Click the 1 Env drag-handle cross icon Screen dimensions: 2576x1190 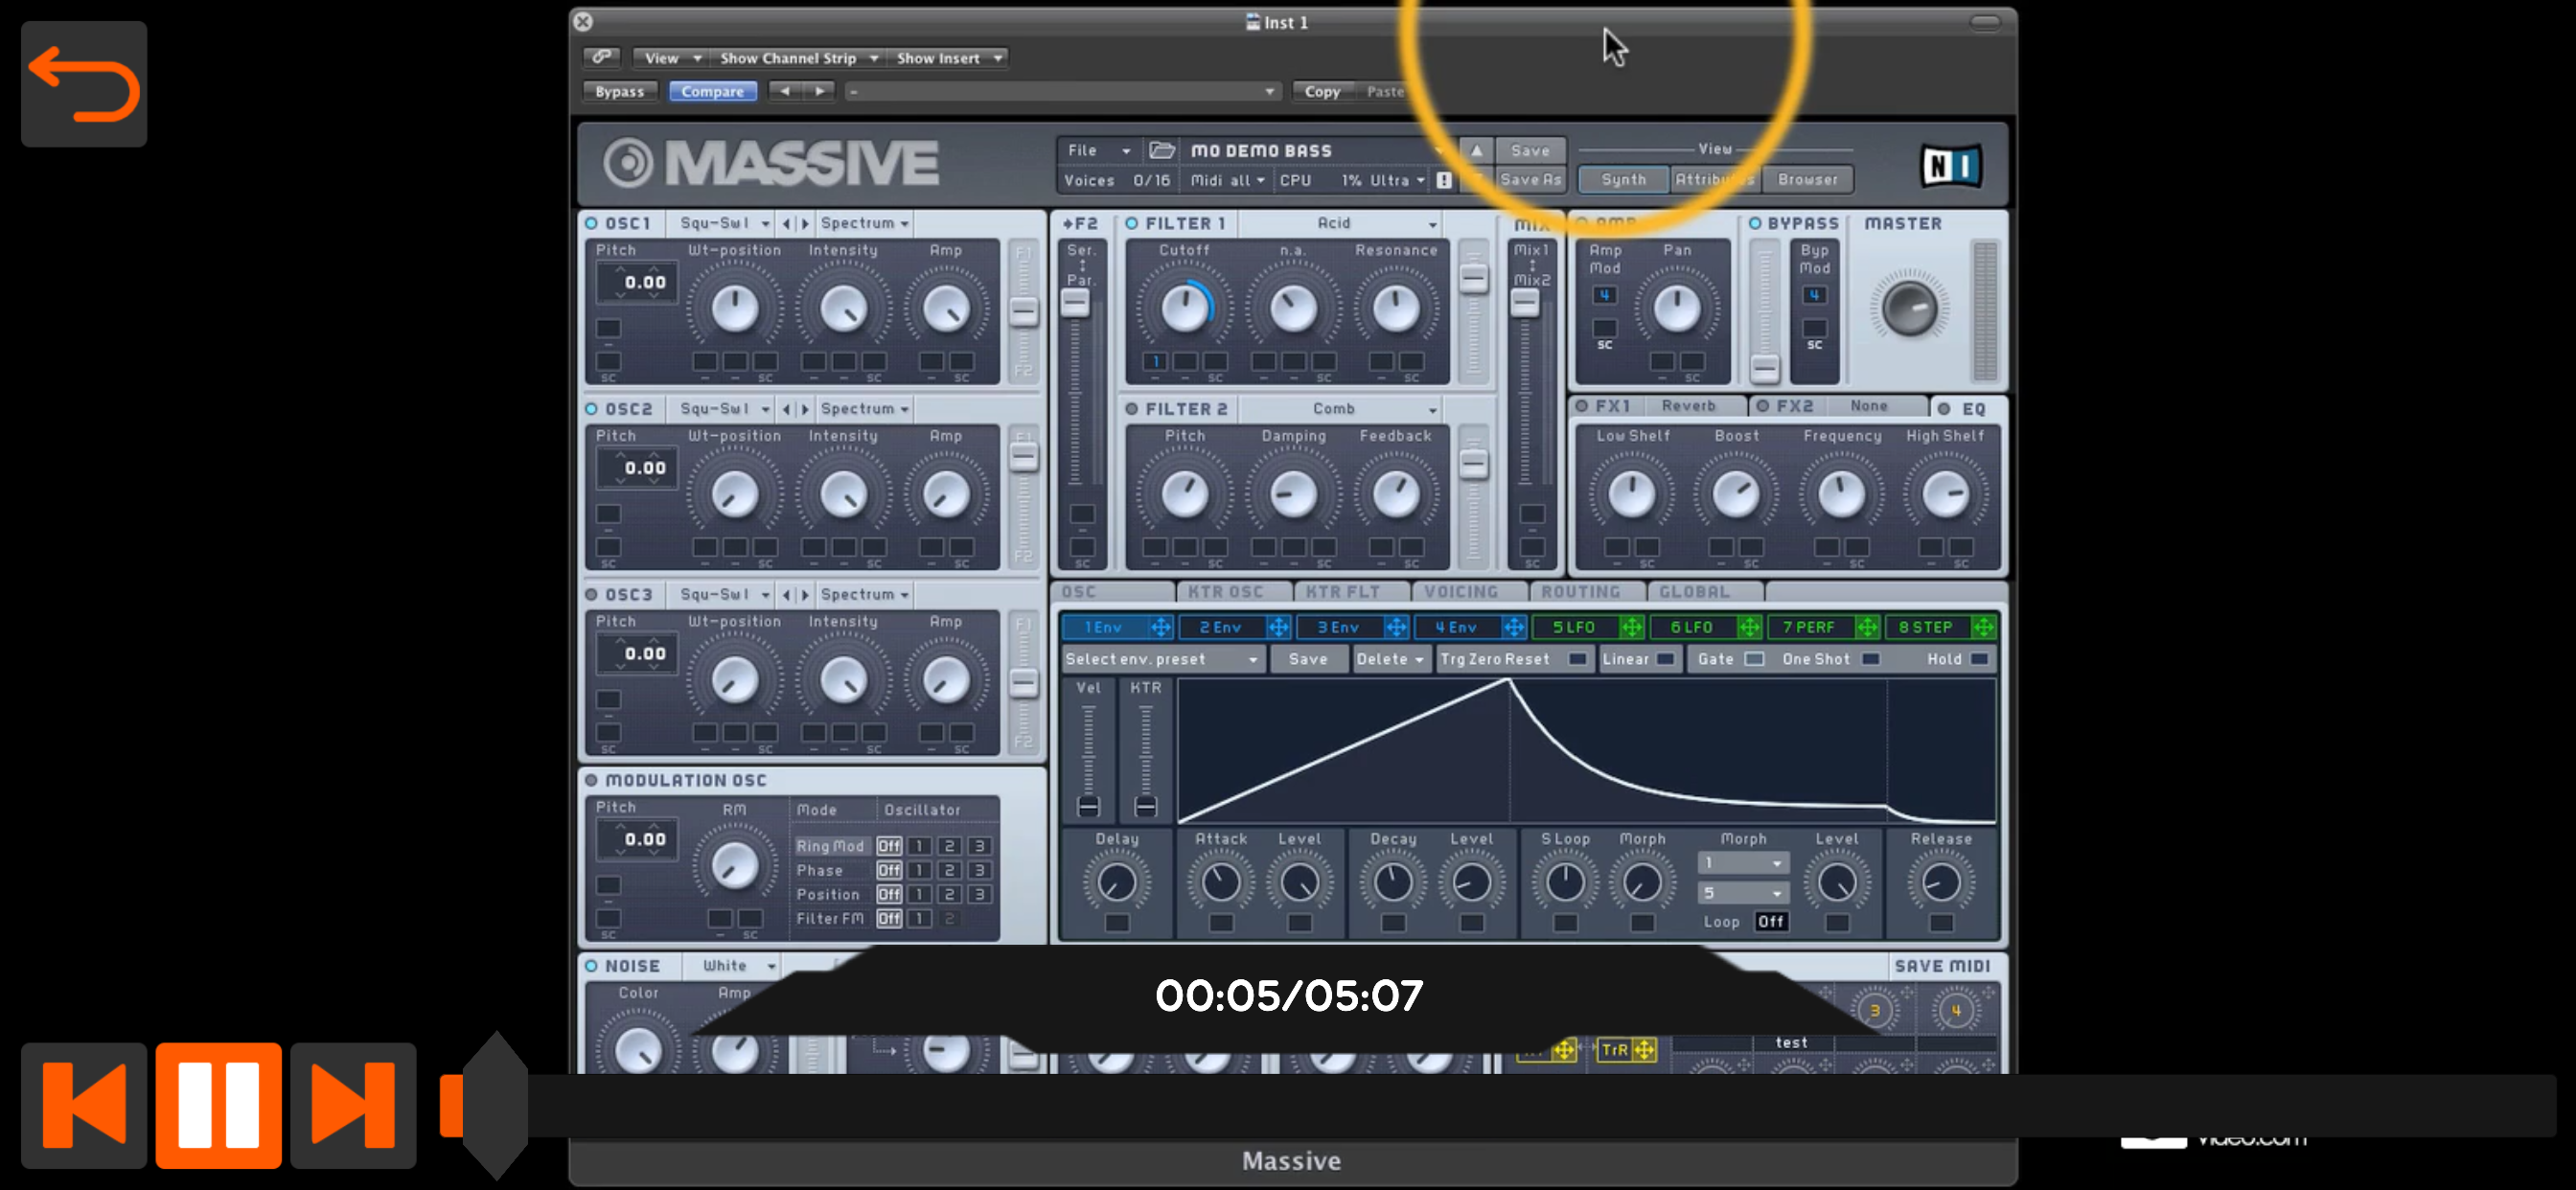1160,627
